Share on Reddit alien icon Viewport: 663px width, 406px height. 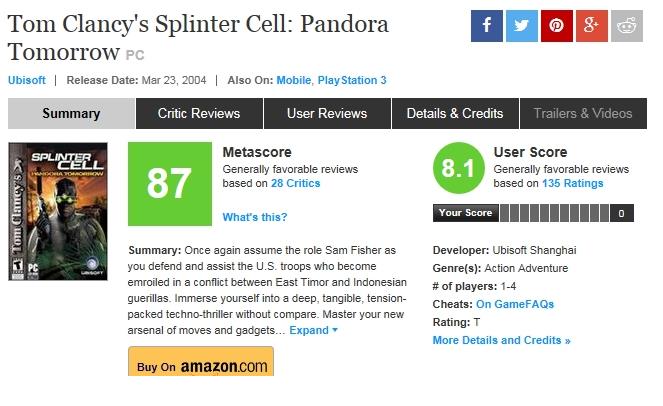pos(627,26)
